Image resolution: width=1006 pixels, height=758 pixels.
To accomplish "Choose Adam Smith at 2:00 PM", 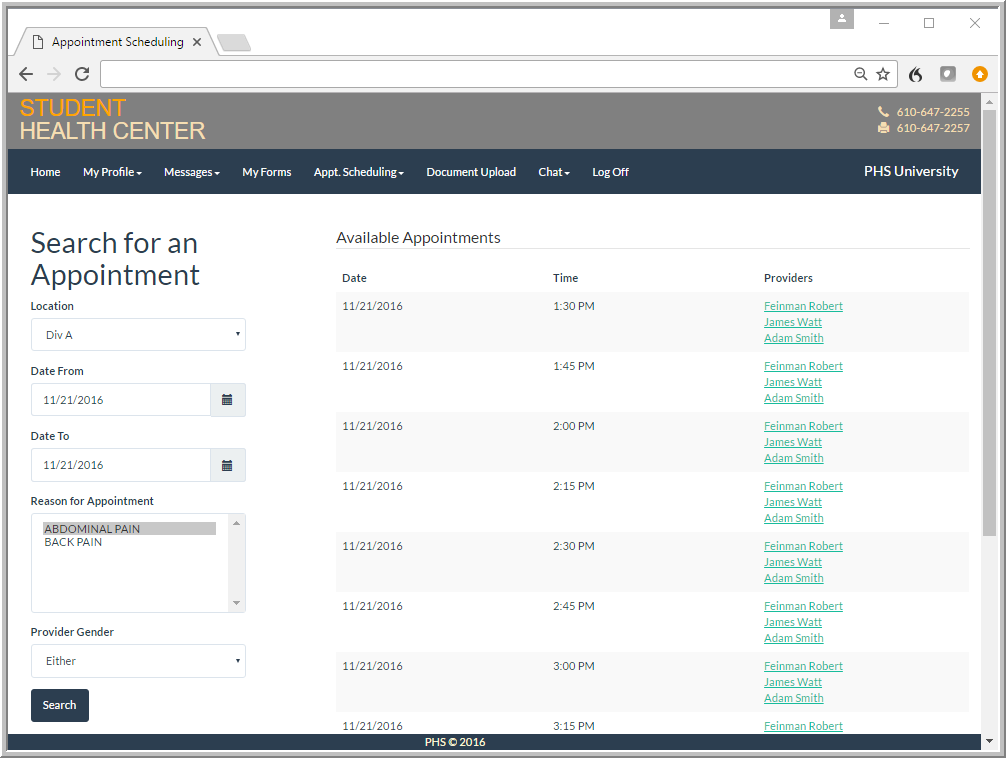I will [794, 458].
